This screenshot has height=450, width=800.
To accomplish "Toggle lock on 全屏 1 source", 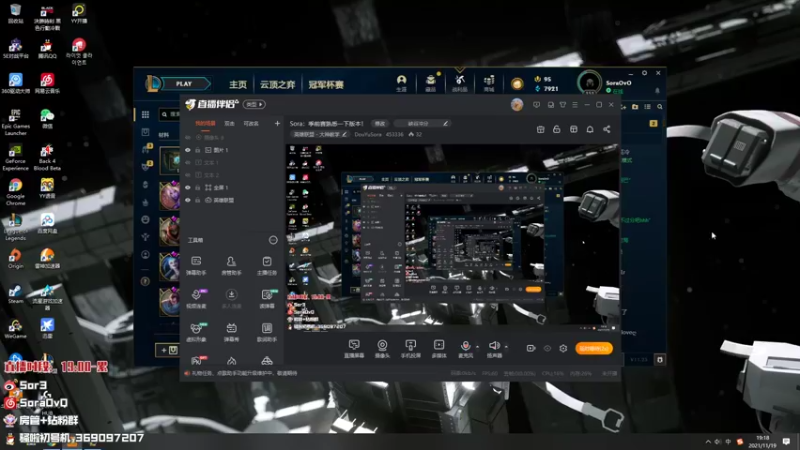I will pyautogui.click(x=198, y=188).
